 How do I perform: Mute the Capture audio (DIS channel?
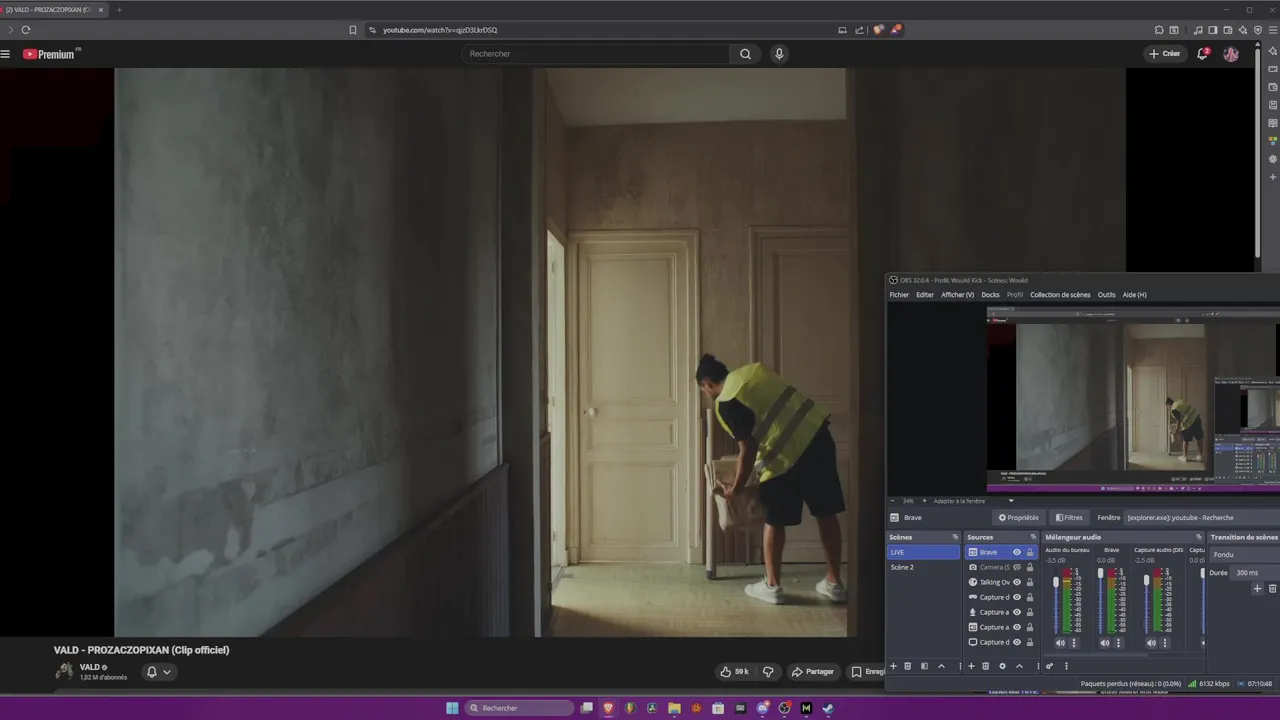click(1151, 643)
